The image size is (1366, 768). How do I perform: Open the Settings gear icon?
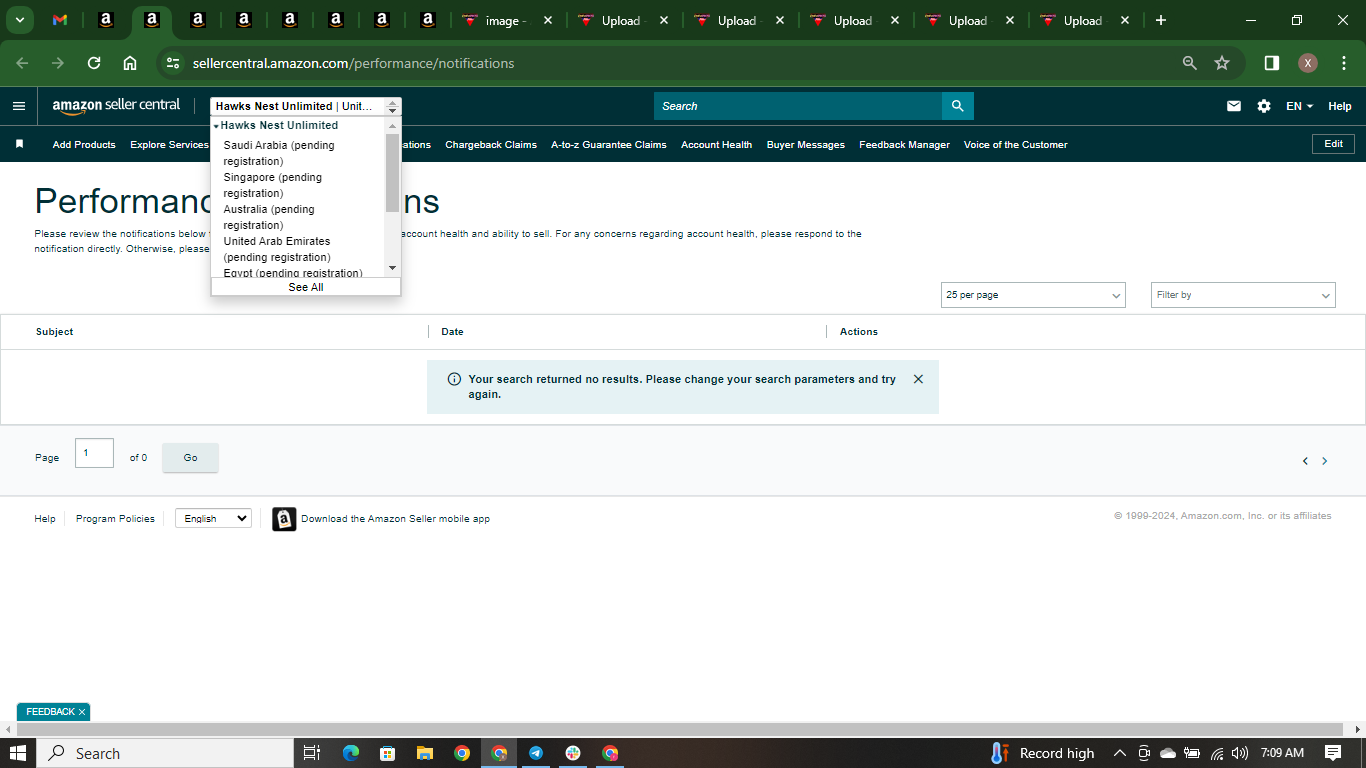coord(1264,106)
